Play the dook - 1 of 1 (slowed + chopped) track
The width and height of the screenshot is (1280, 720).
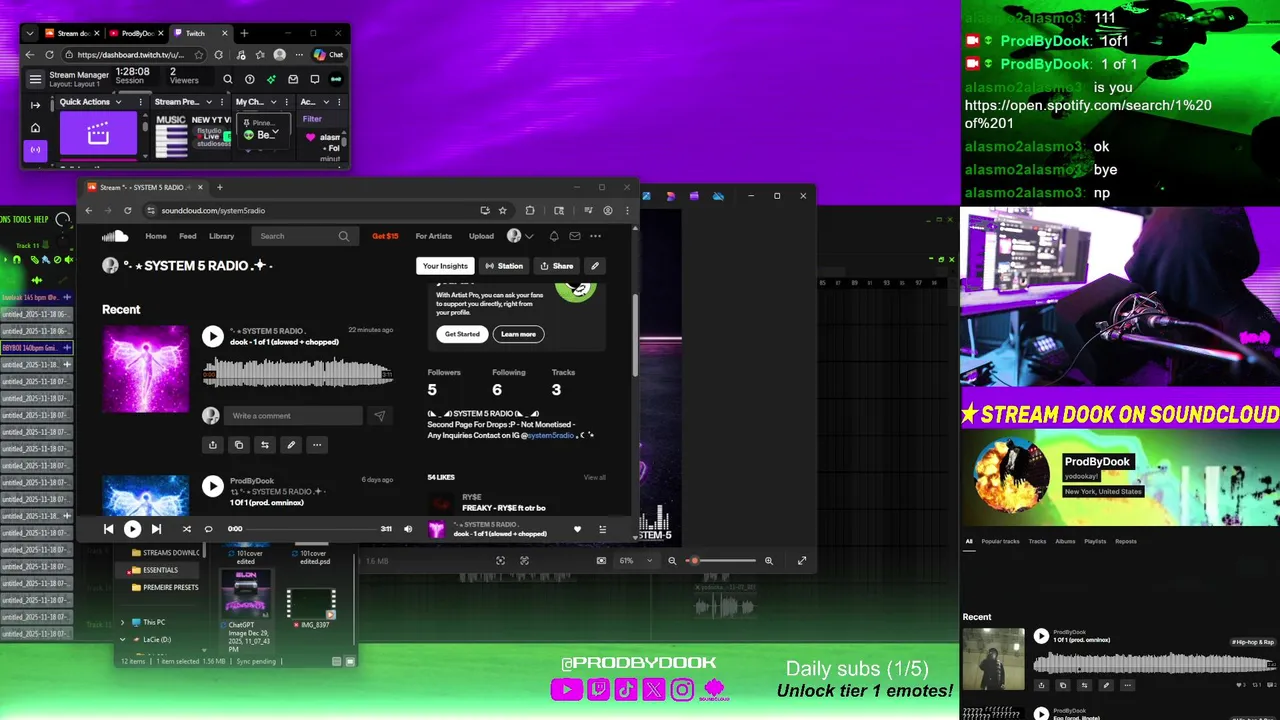213,336
